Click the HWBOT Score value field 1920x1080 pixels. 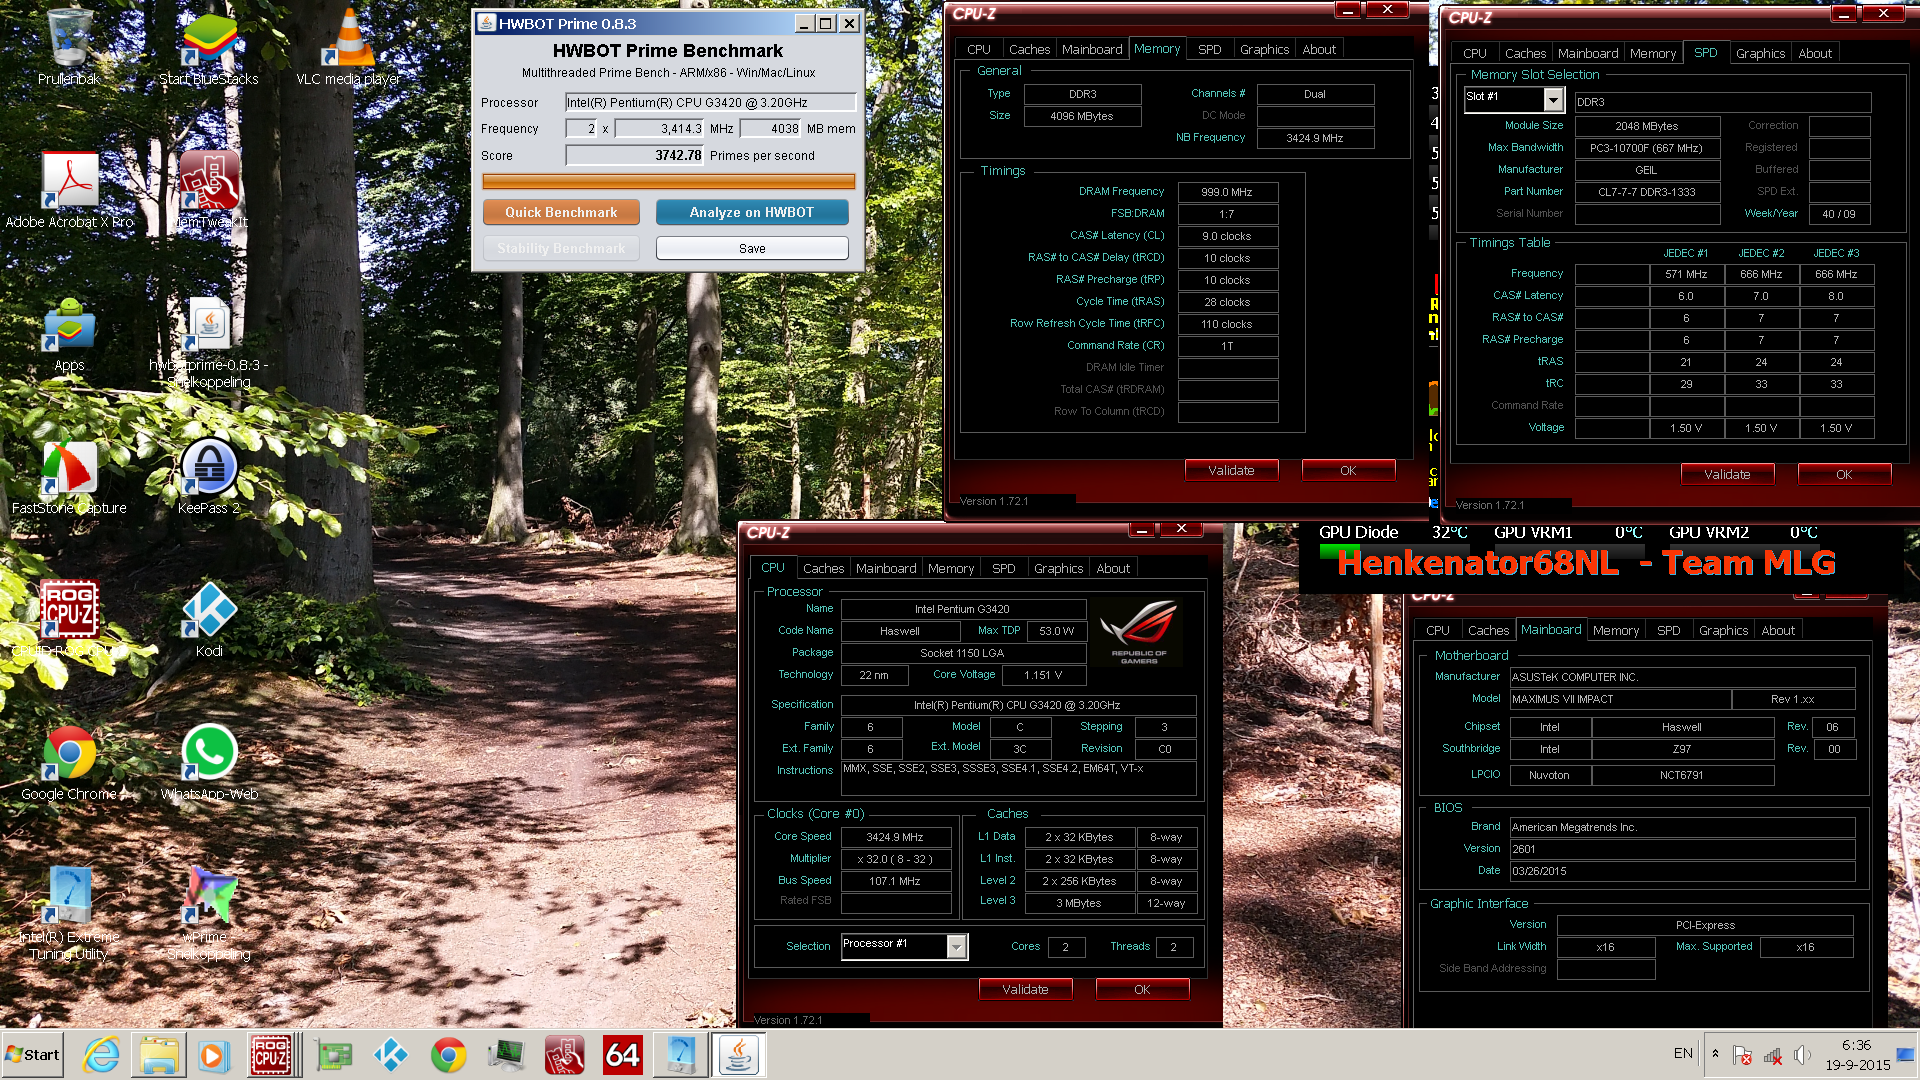coord(635,155)
